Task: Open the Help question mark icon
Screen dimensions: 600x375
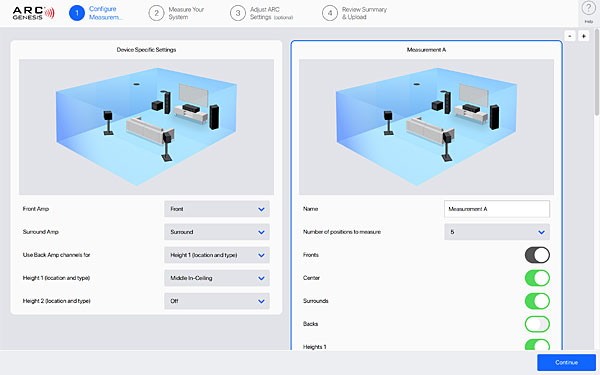Action: [589, 8]
